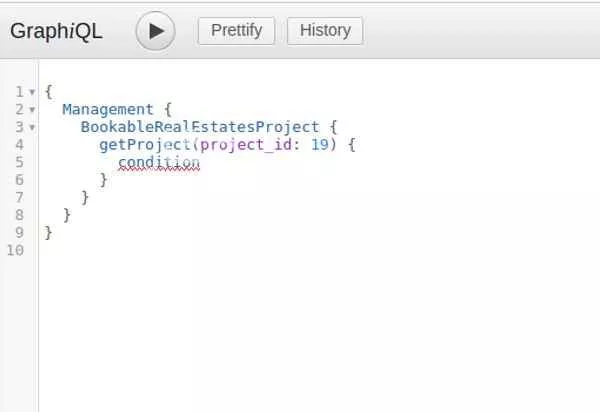Collapse the fold arrow on line 1
The height and width of the screenshot is (412, 600).
tap(32, 92)
